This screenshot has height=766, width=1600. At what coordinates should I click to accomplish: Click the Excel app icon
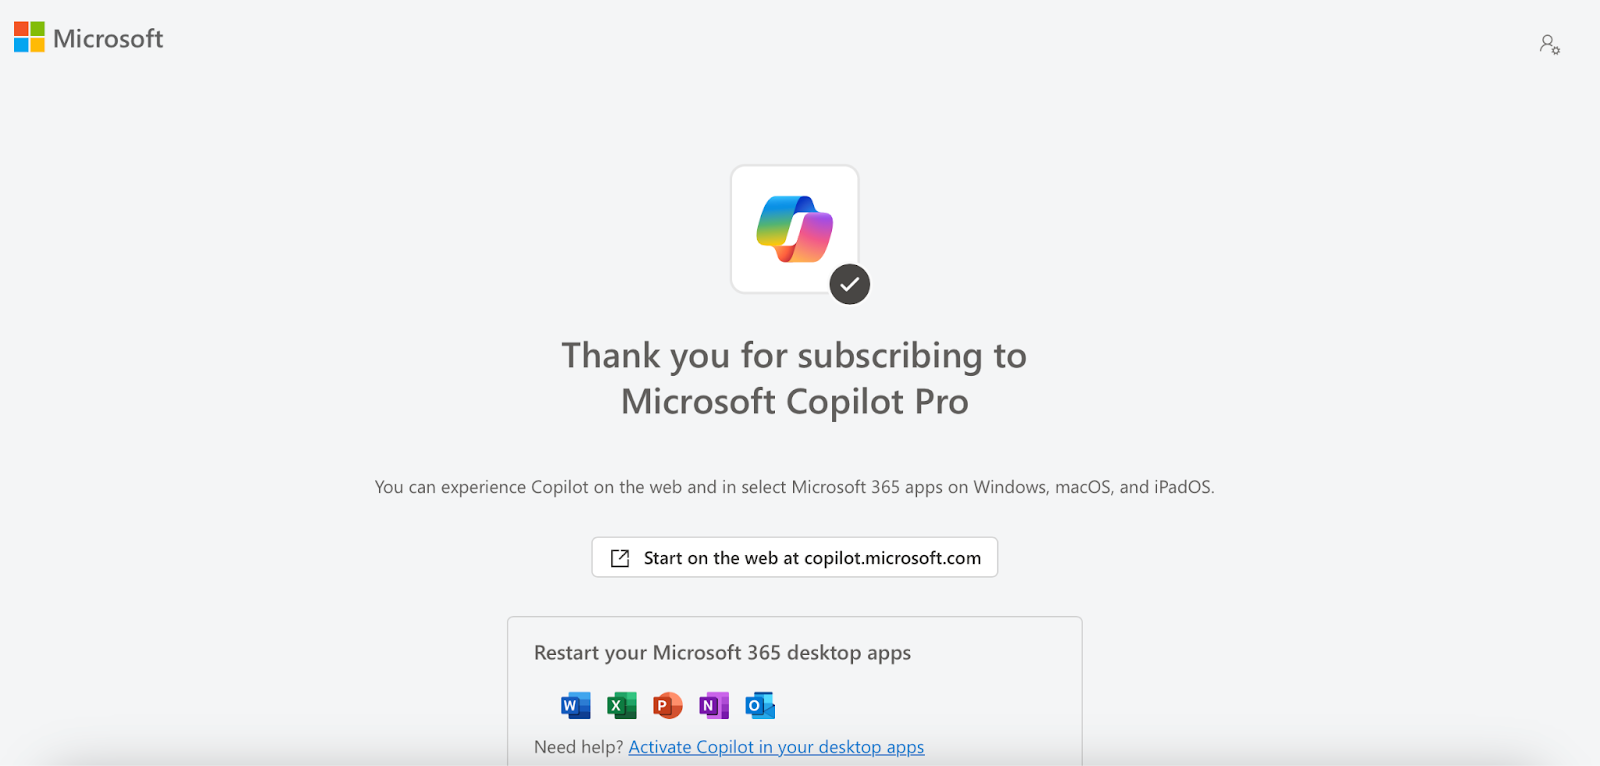pos(621,705)
